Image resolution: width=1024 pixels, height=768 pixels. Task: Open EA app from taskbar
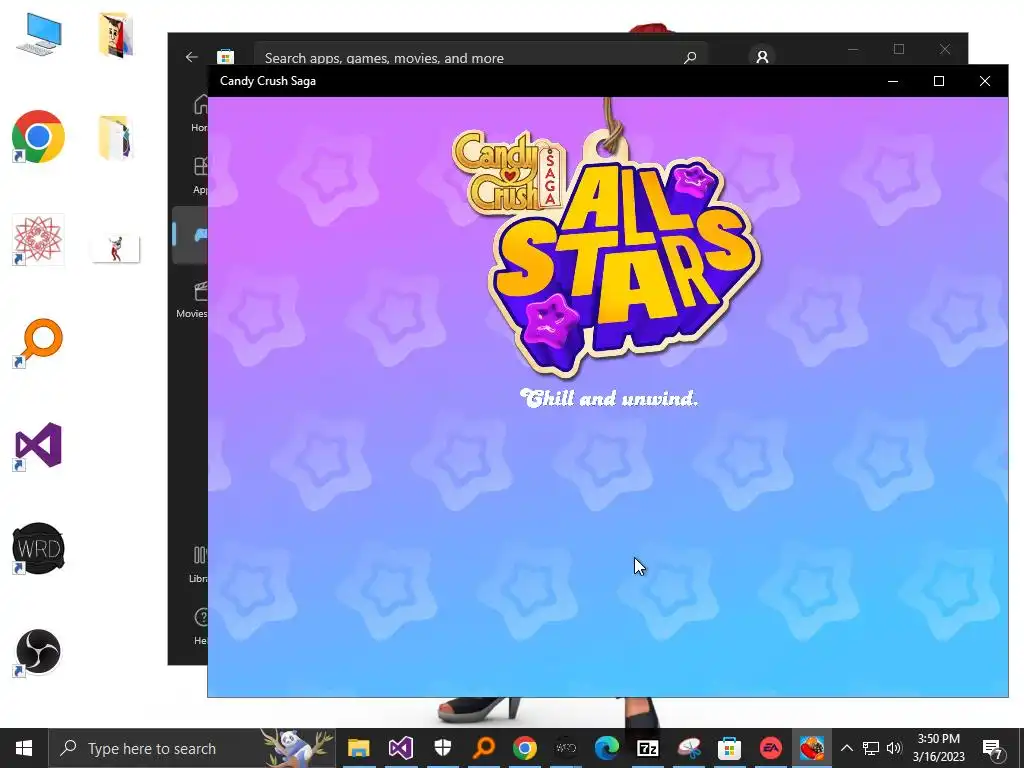click(771, 748)
